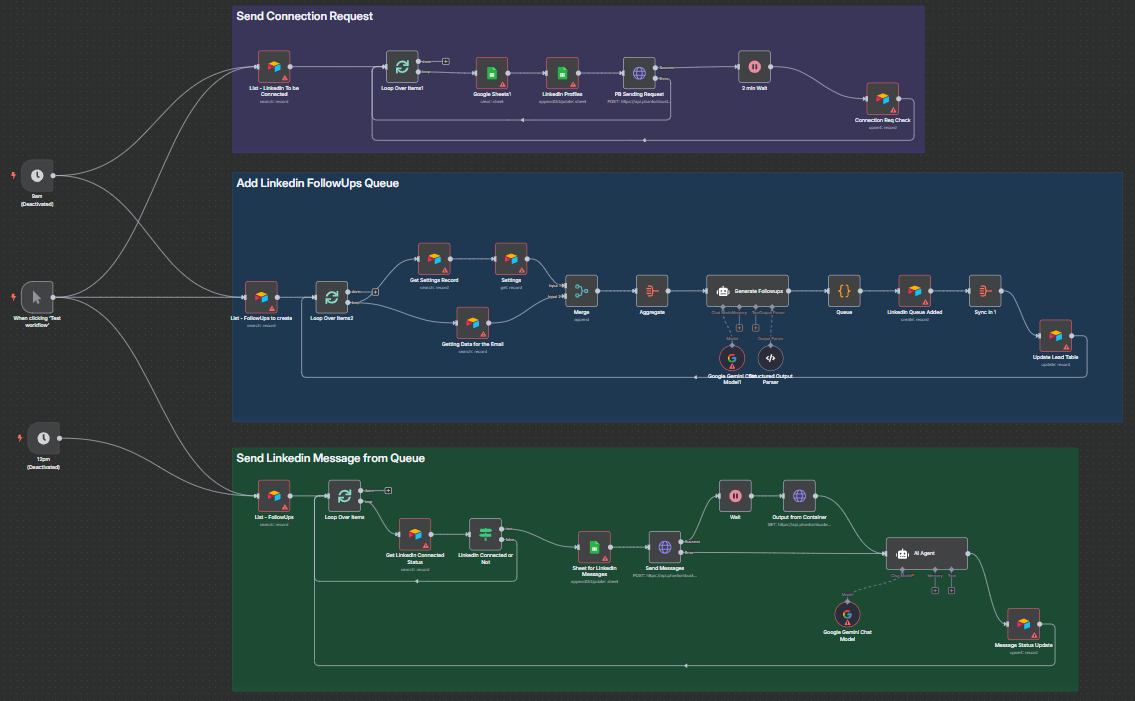Open the 'List - FollowUps' Airtable node
The image size is (1135, 701).
tap(274, 496)
